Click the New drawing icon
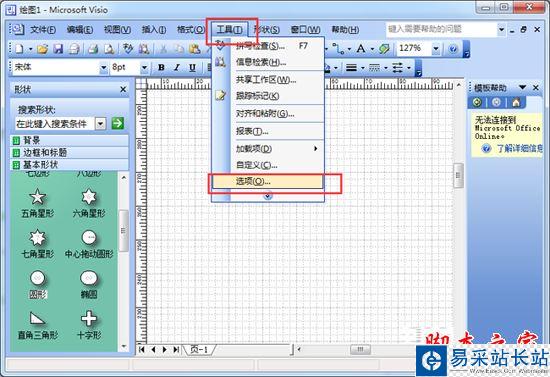This screenshot has height=377, width=550. point(19,49)
